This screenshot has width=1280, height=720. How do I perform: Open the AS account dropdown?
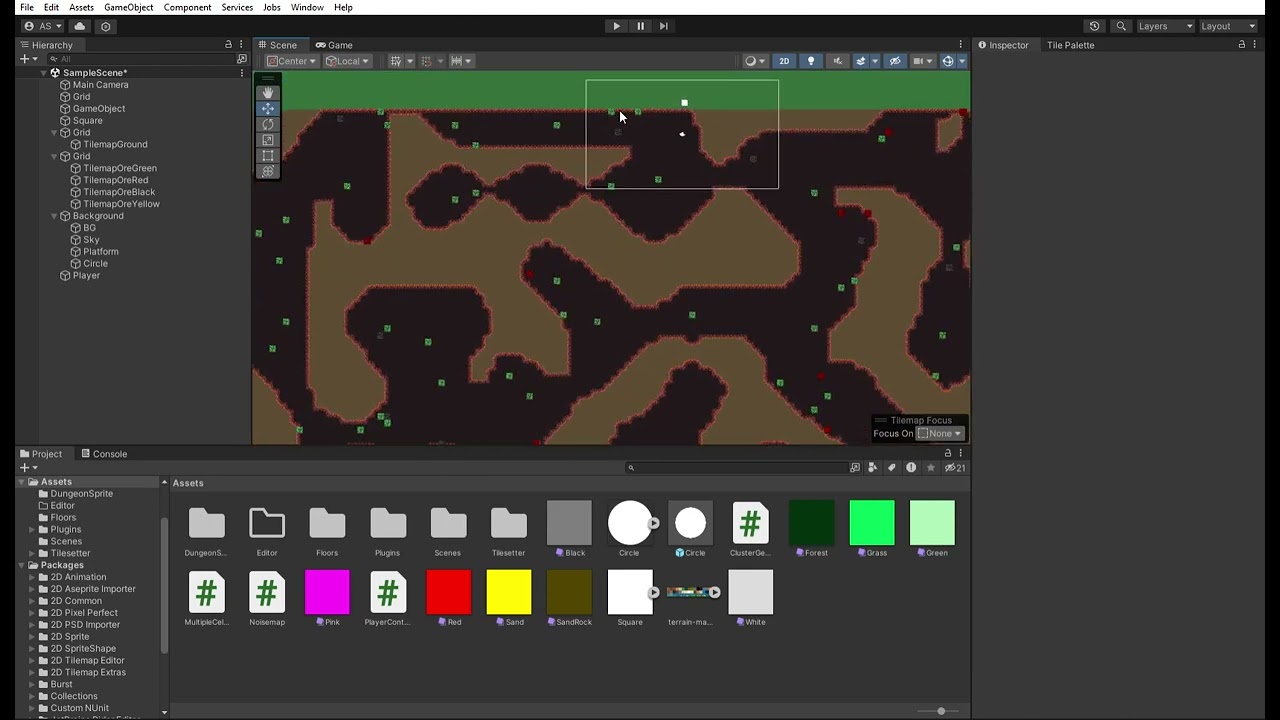tap(42, 26)
